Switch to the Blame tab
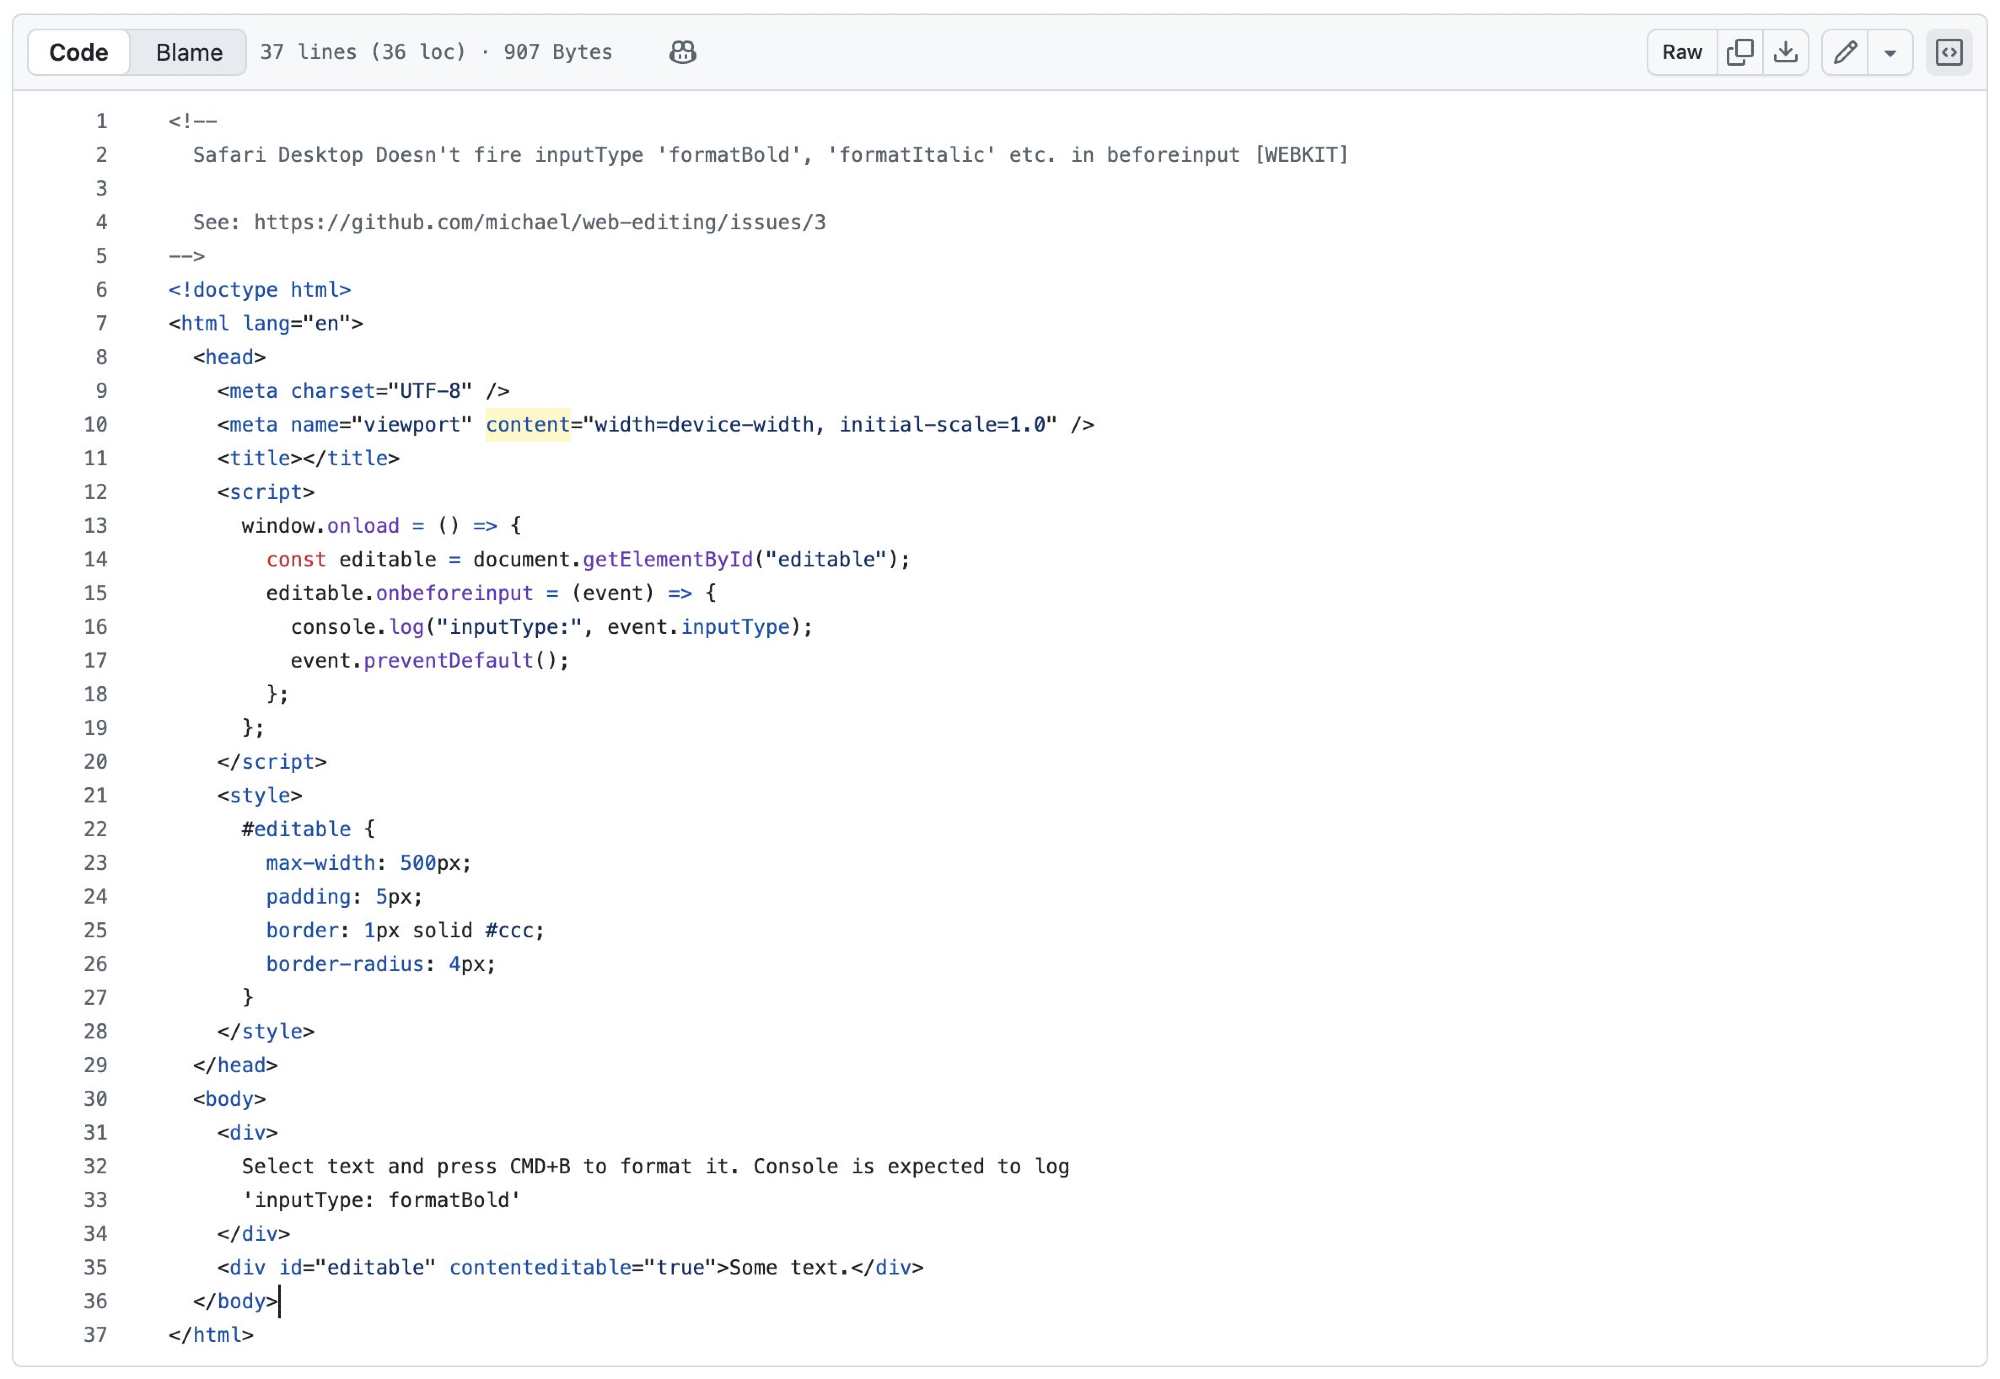Screen dimensions: 2000x1379 pos(189,52)
